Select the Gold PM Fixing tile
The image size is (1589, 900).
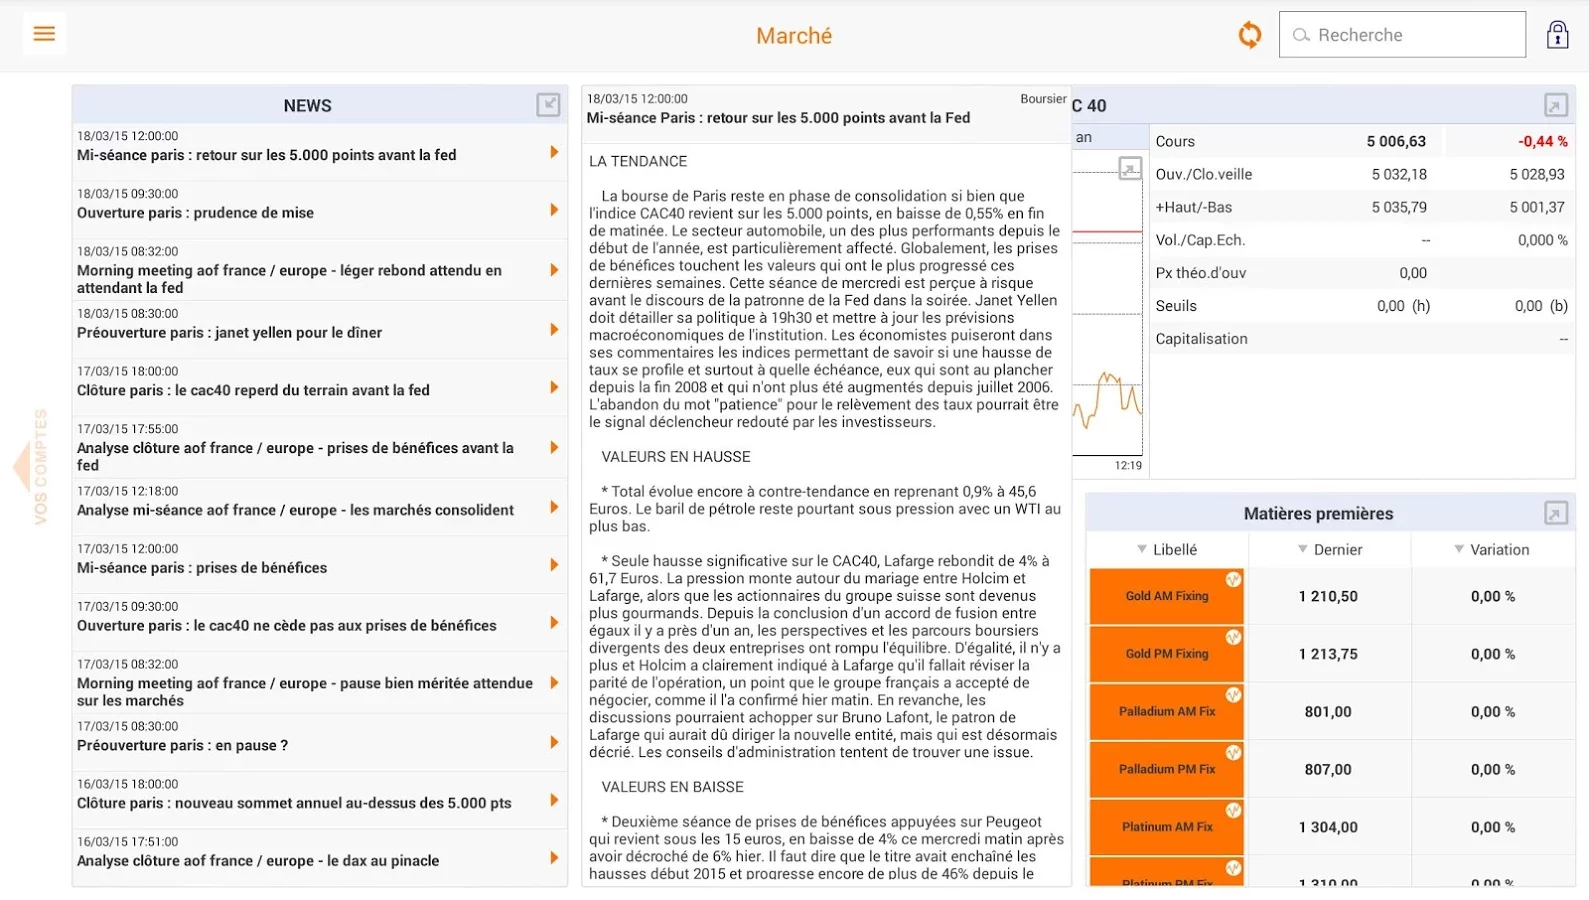(x=1167, y=654)
